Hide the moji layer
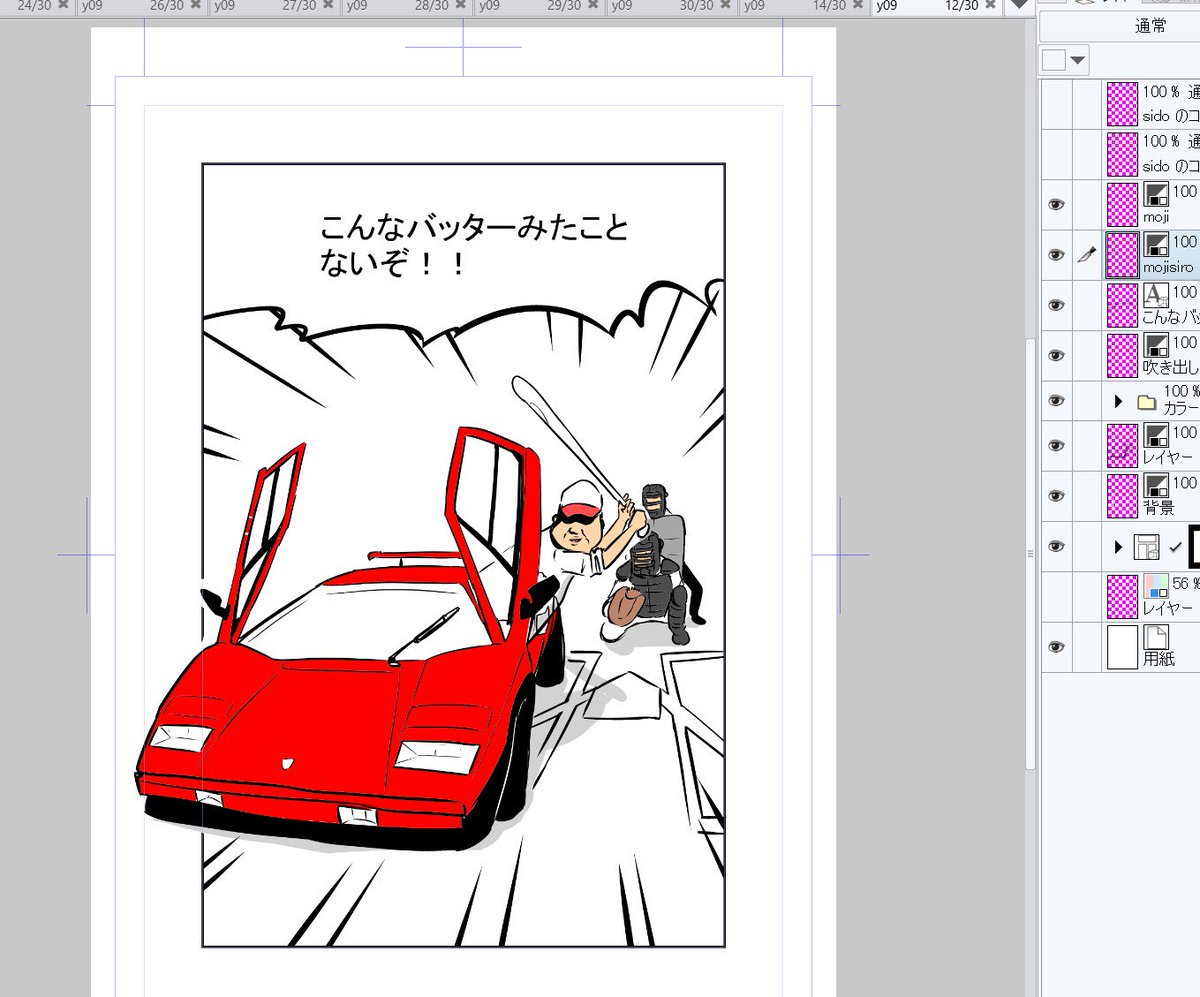 pos(1056,205)
